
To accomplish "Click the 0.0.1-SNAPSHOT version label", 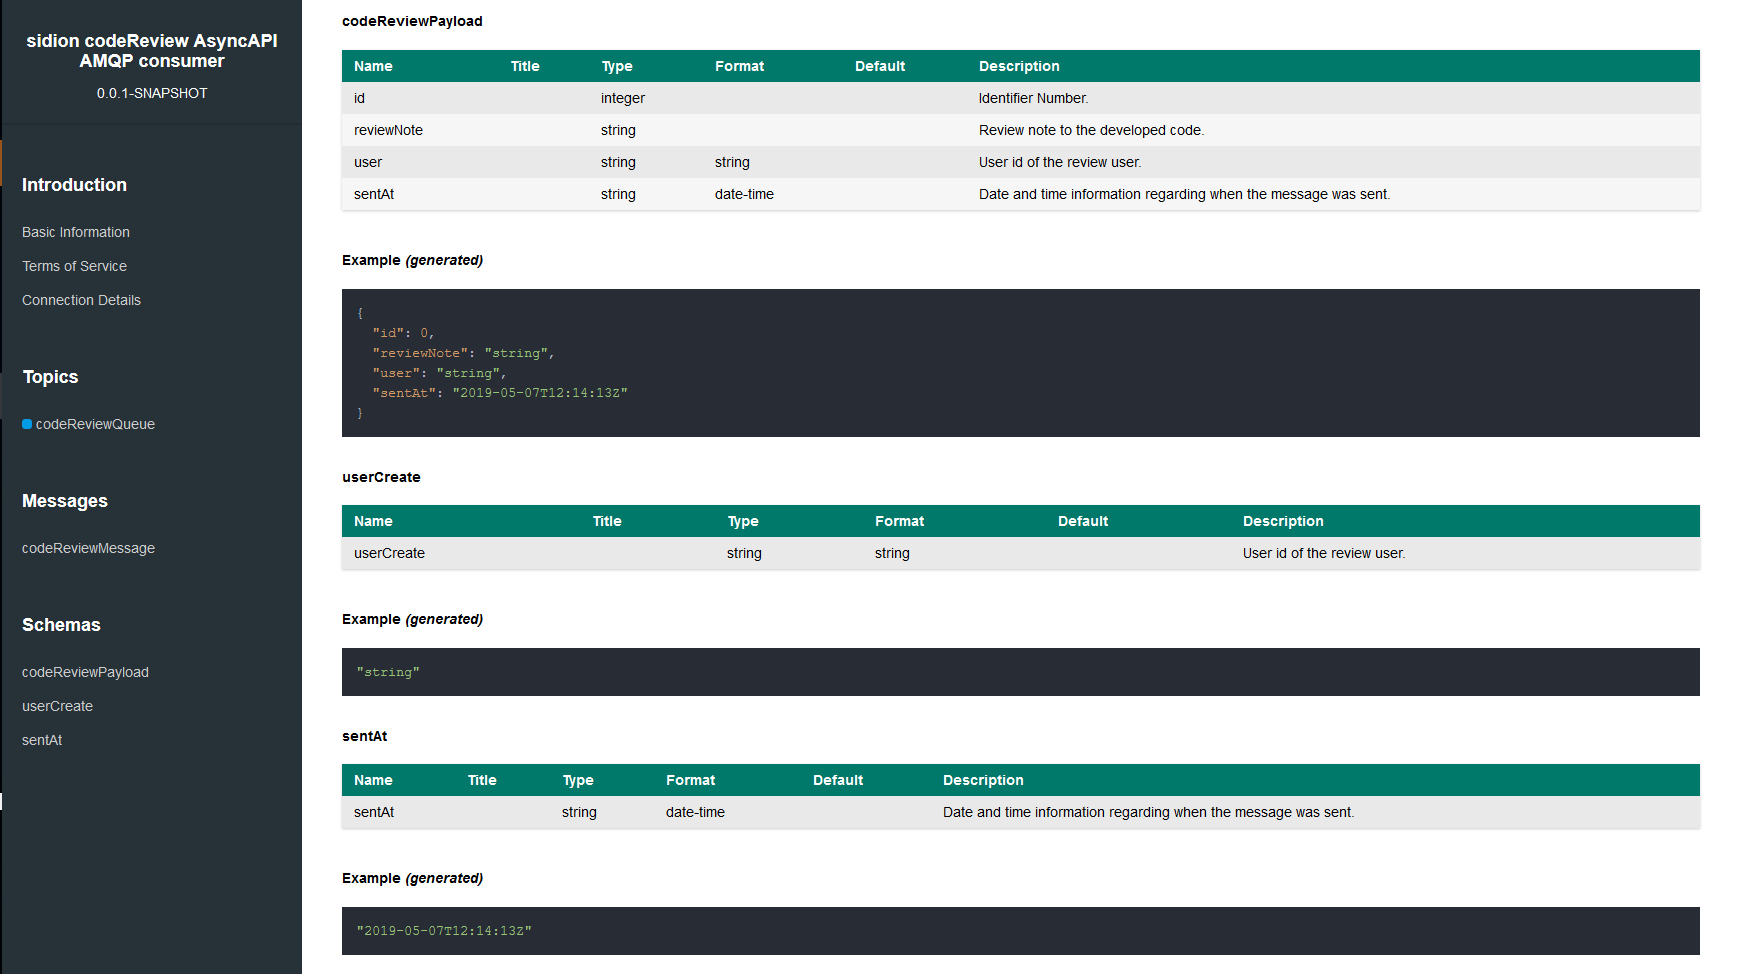I will coord(152,93).
